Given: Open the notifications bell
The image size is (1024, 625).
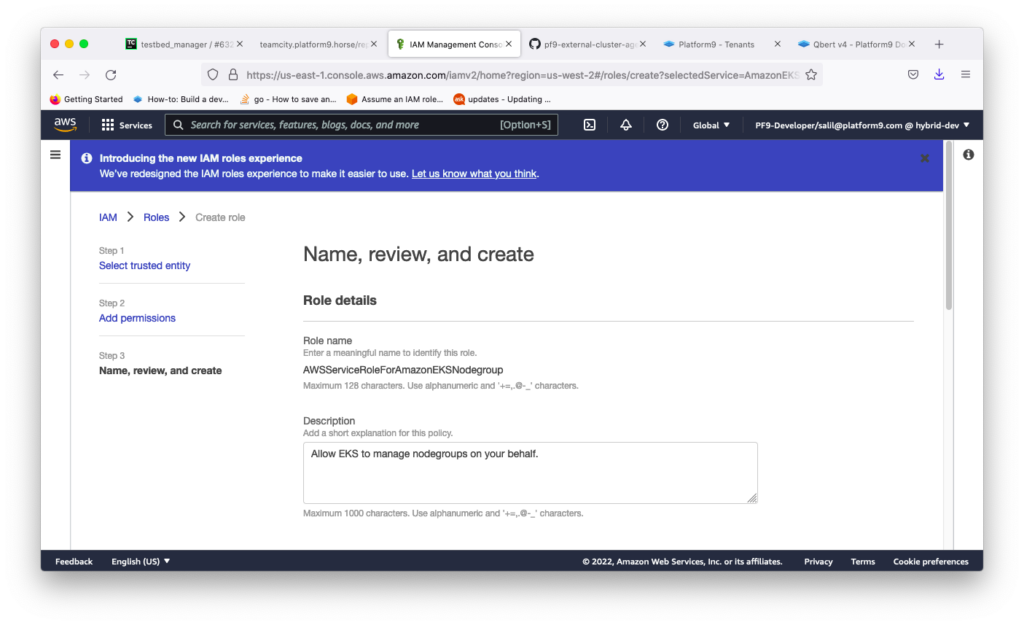Looking at the screenshot, I should [x=626, y=125].
